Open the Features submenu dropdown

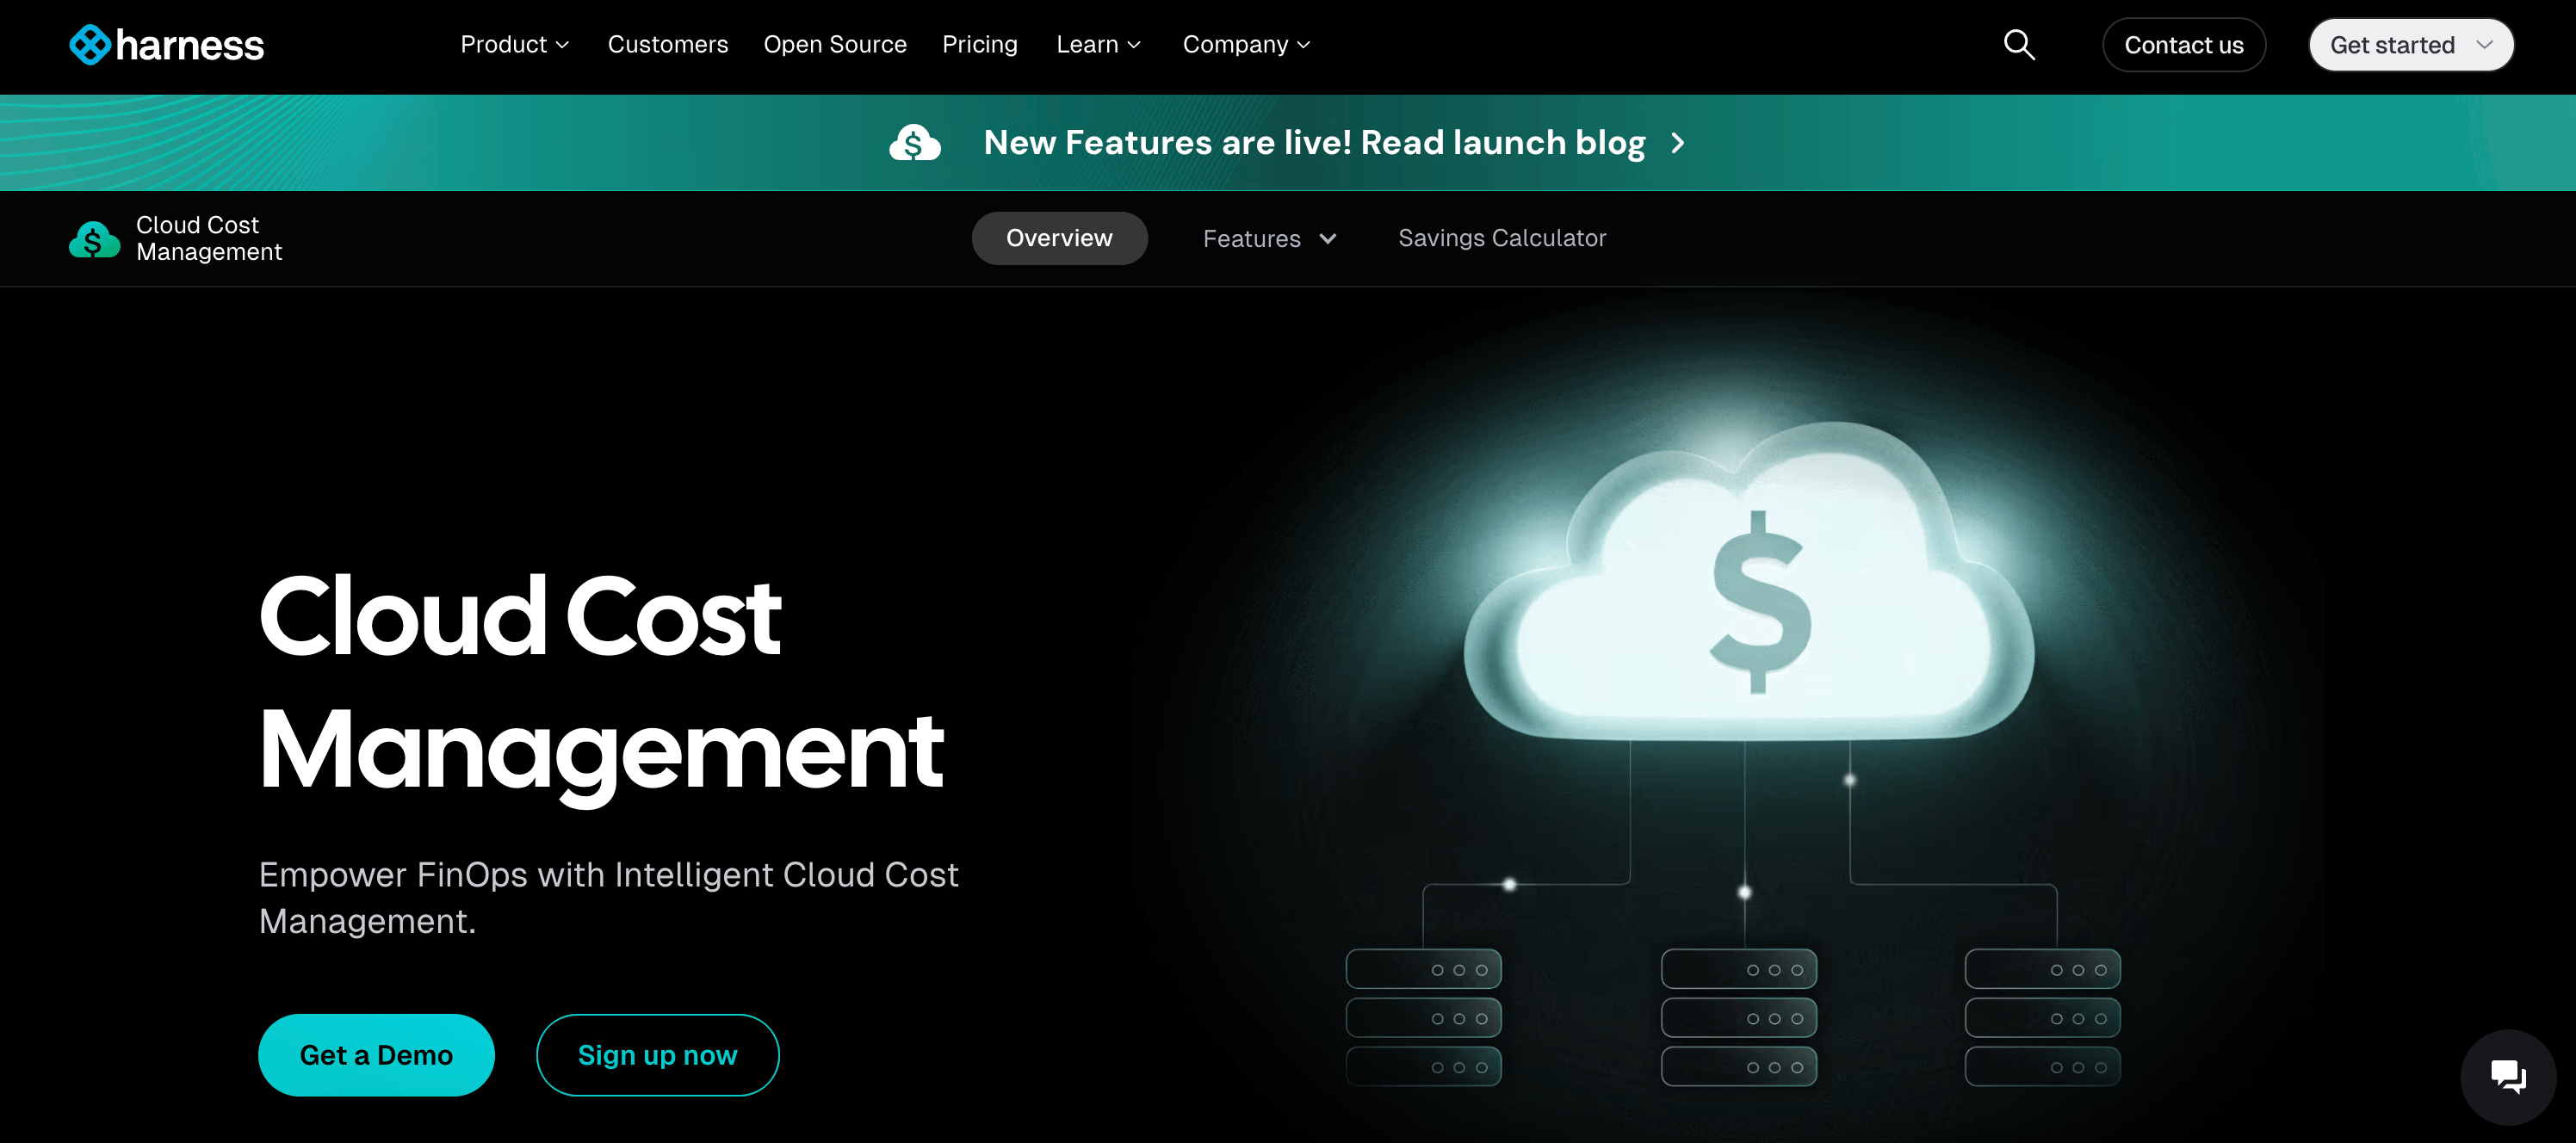1270,239
